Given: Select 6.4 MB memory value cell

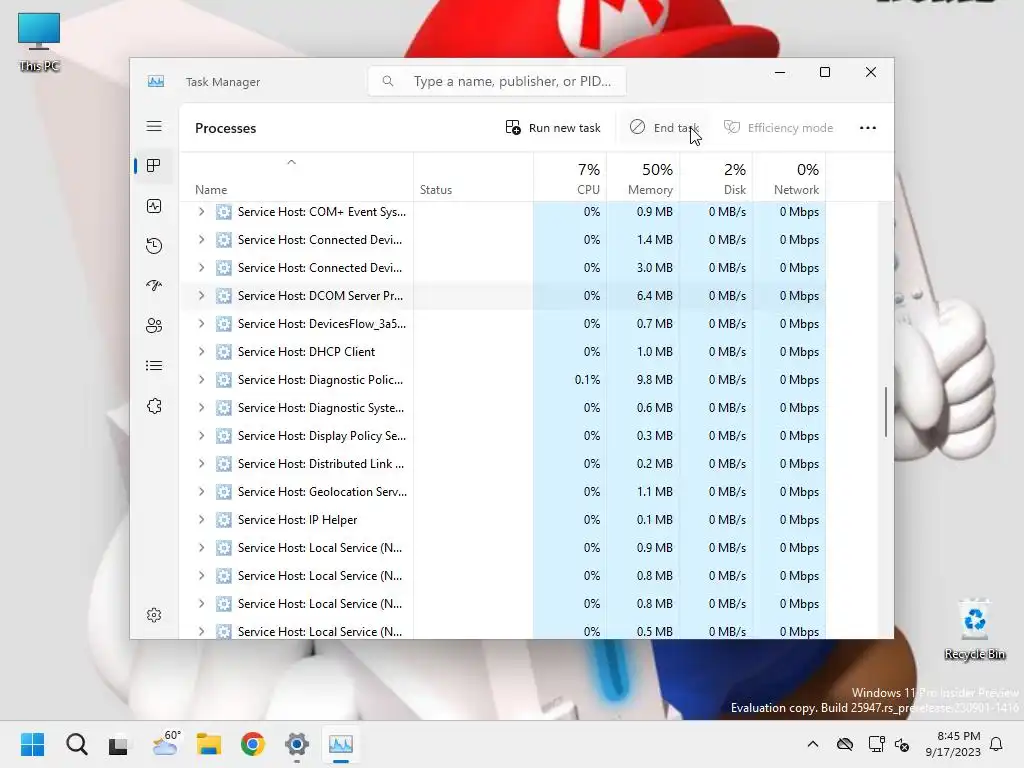Looking at the screenshot, I should (x=643, y=296).
